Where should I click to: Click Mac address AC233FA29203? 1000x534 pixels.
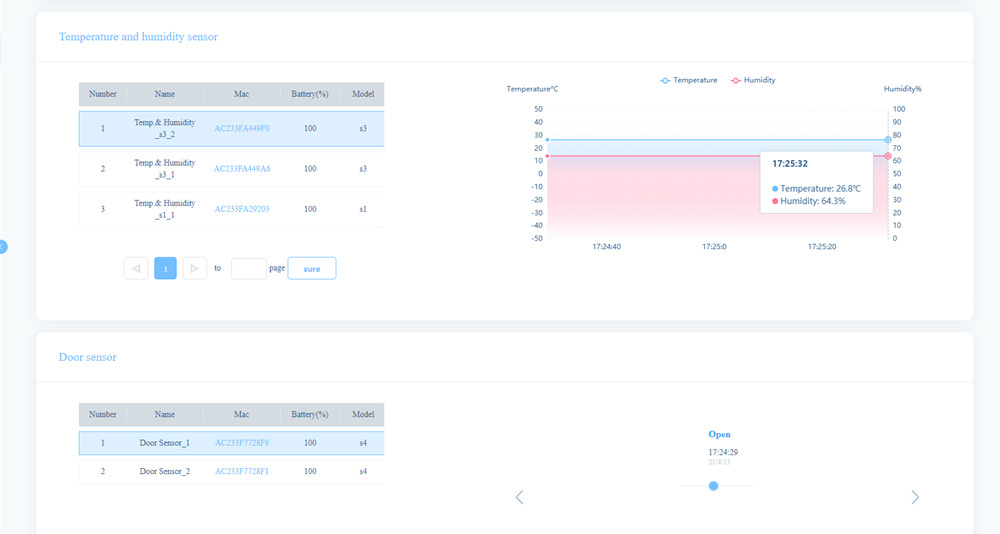pos(241,209)
